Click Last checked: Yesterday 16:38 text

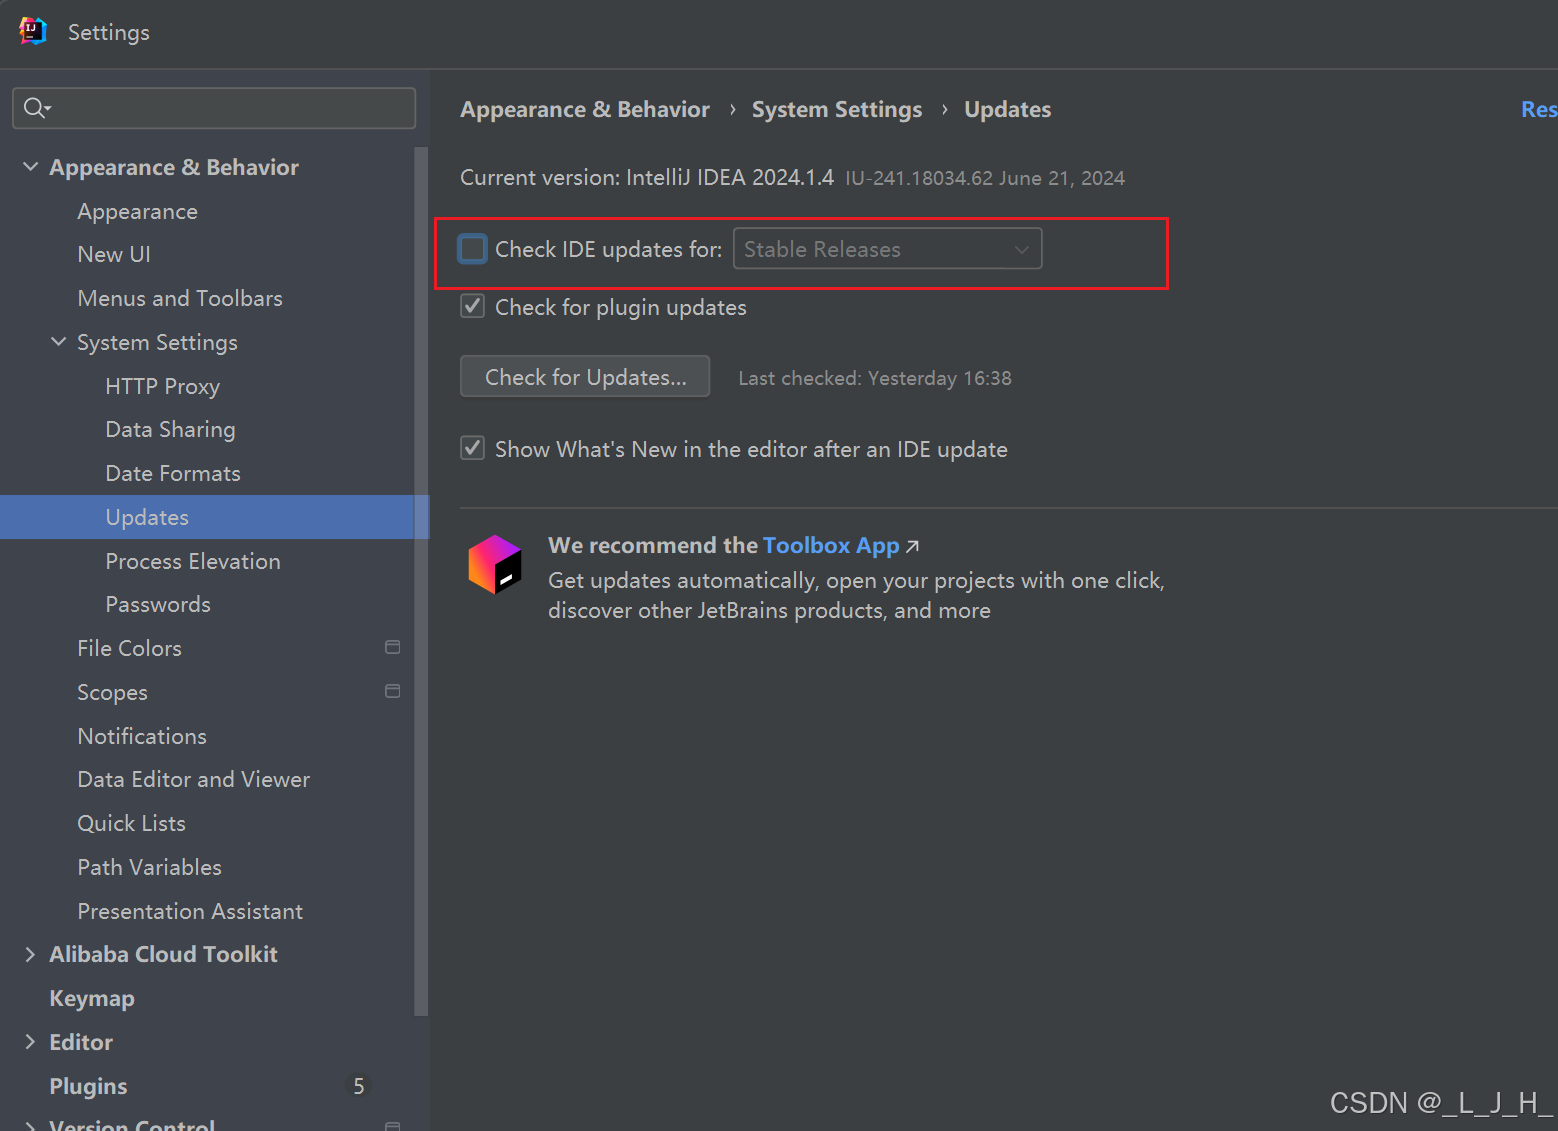point(875,378)
